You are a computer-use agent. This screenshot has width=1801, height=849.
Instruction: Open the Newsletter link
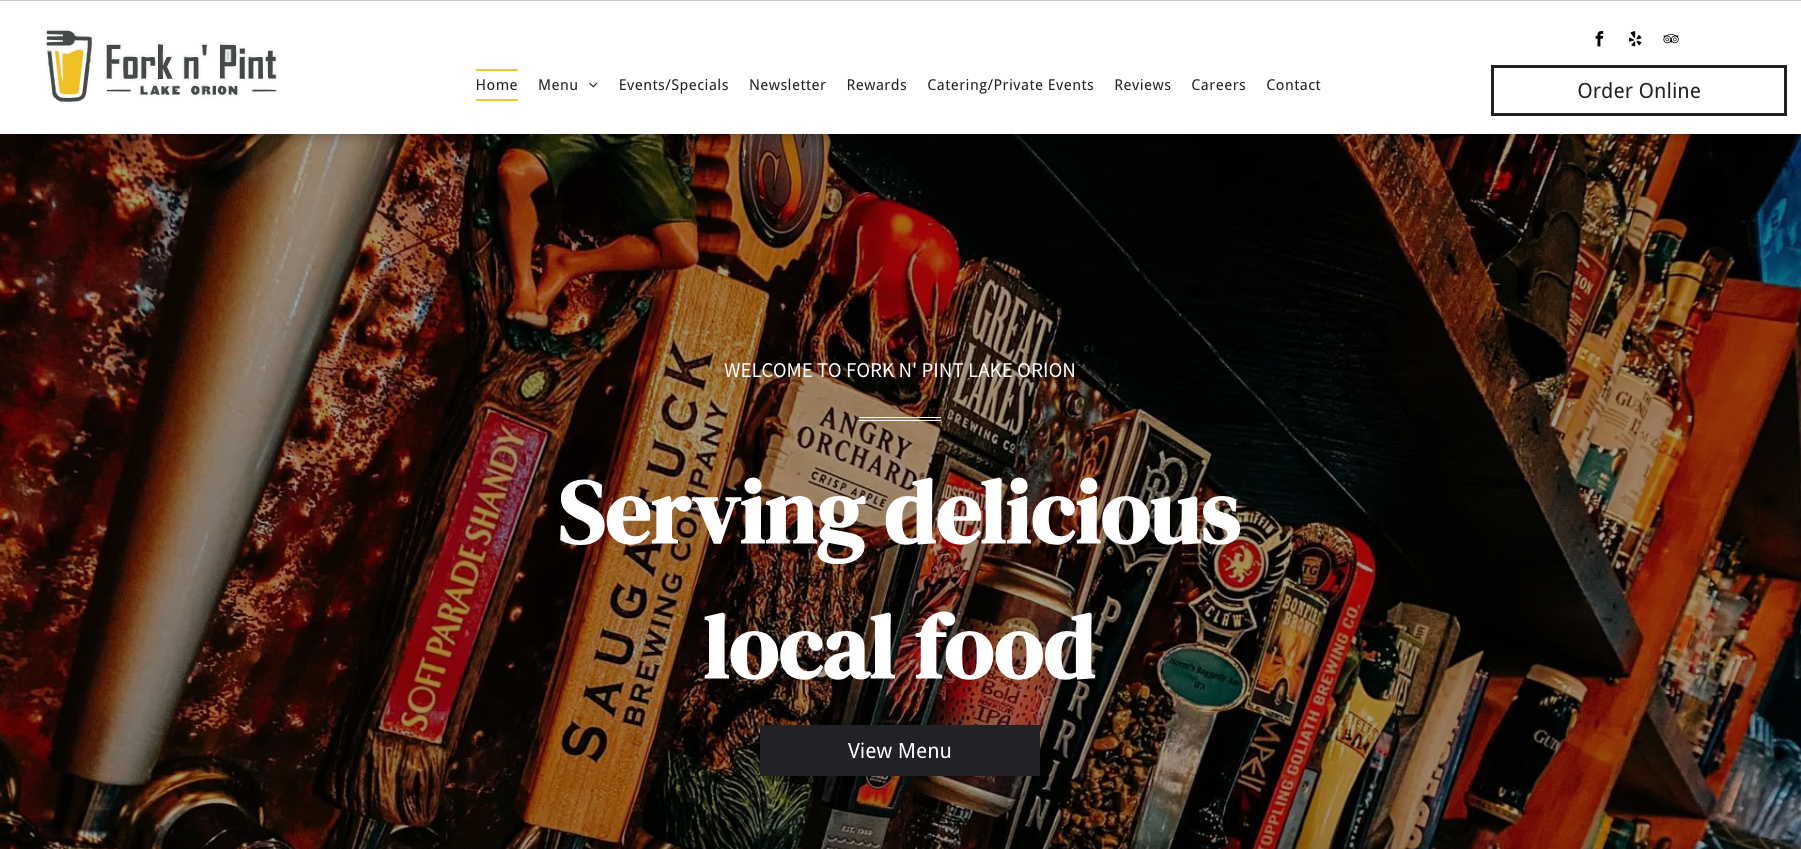tap(787, 85)
